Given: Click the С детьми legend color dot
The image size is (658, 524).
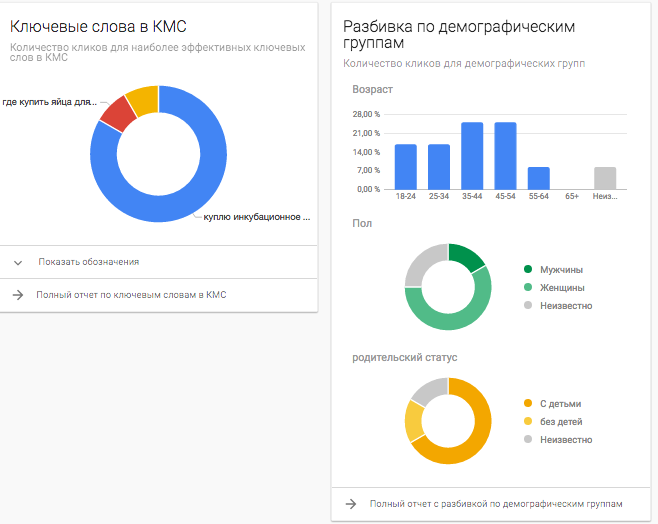Looking at the screenshot, I should click(528, 403).
